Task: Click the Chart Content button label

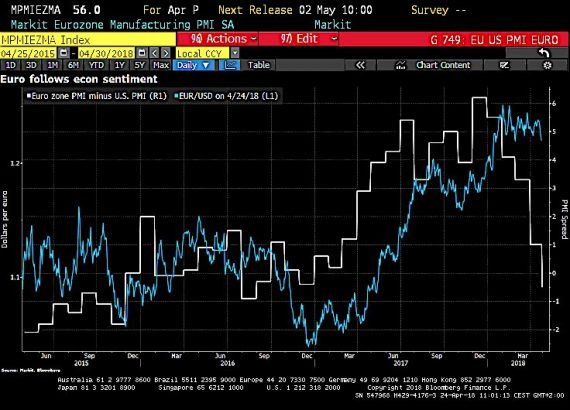Action: [443, 65]
